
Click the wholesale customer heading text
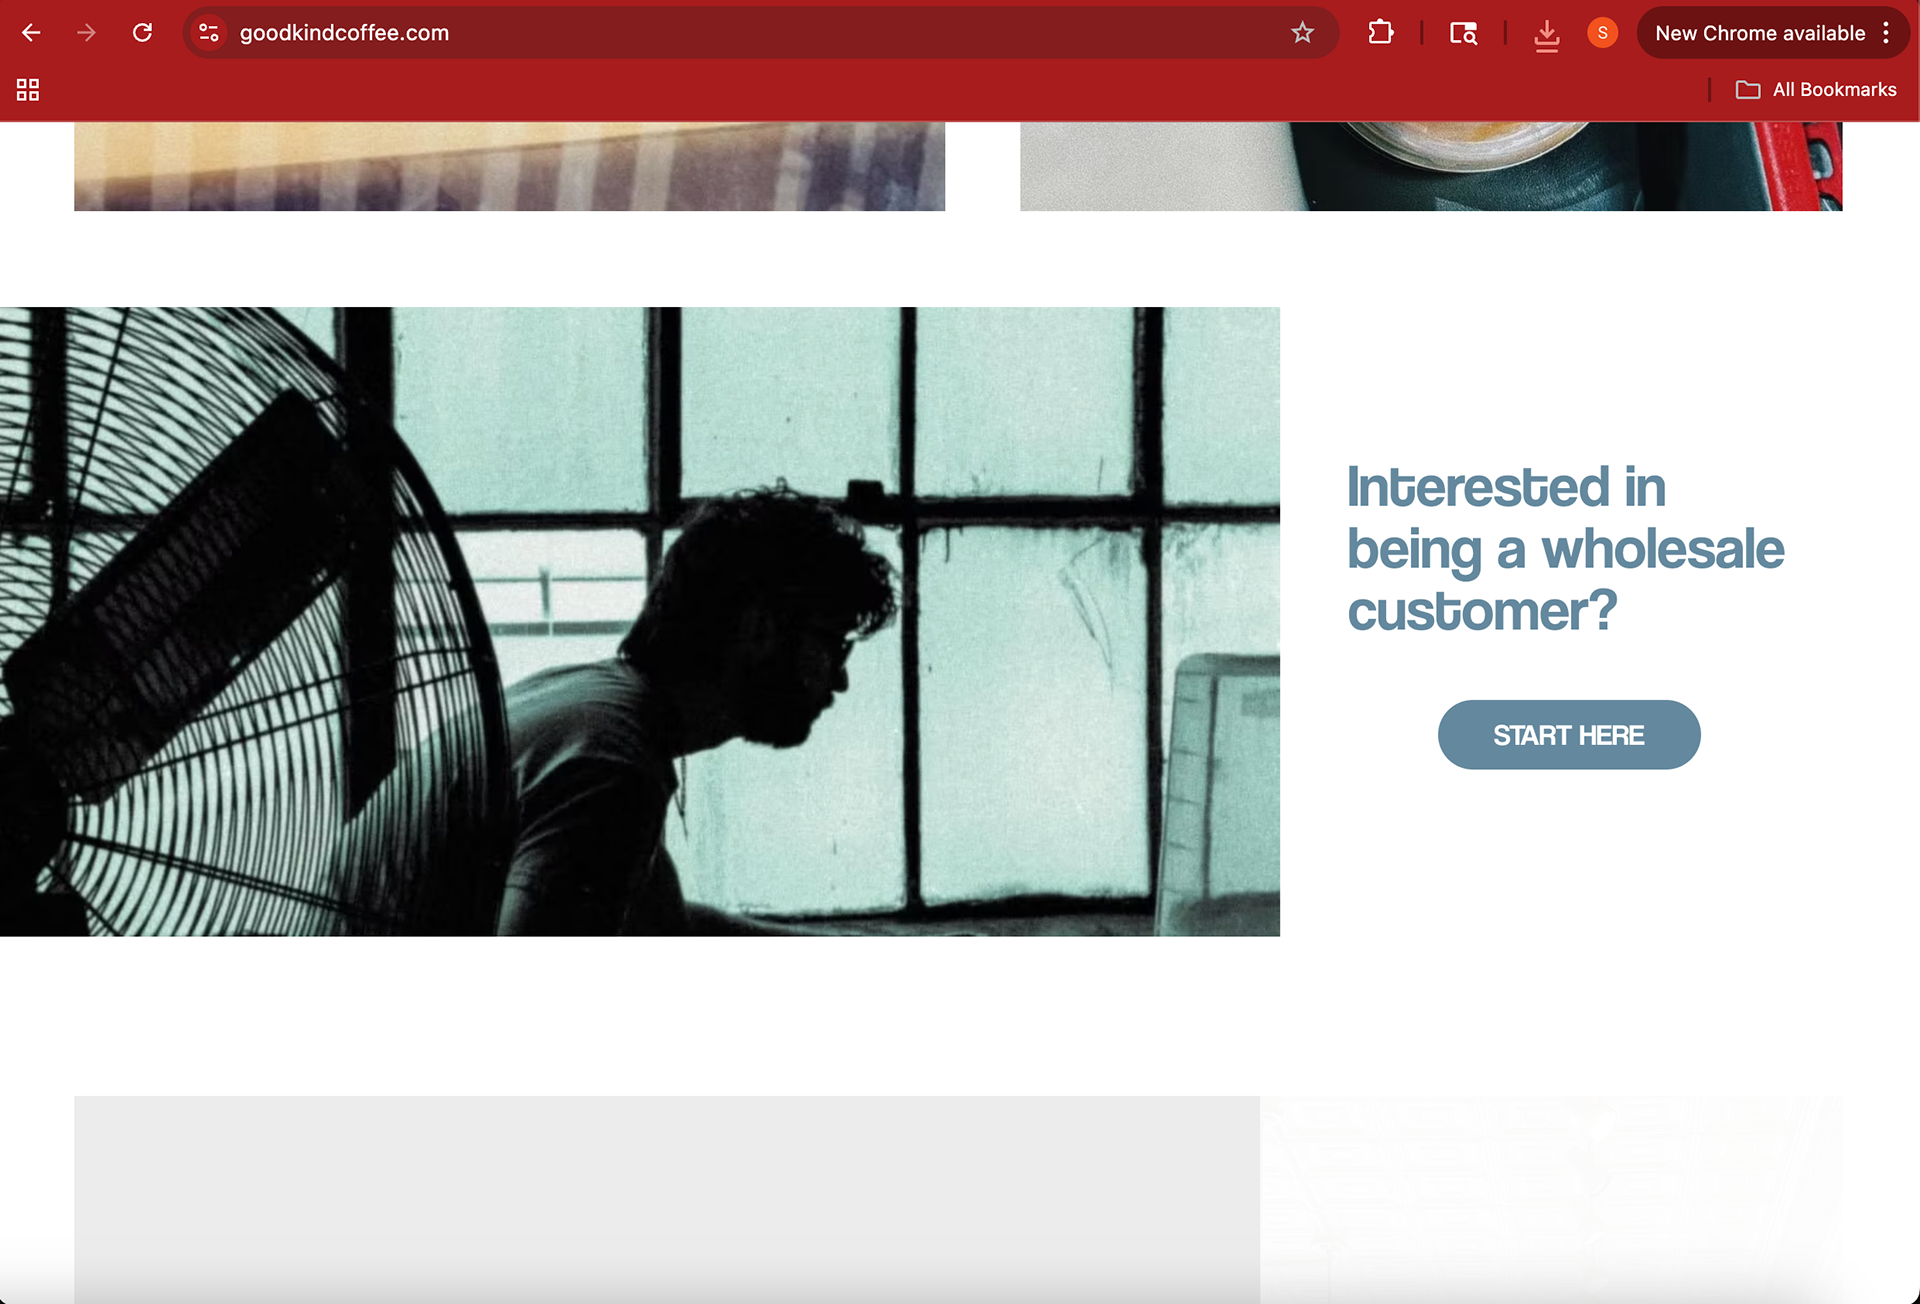point(1564,548)
